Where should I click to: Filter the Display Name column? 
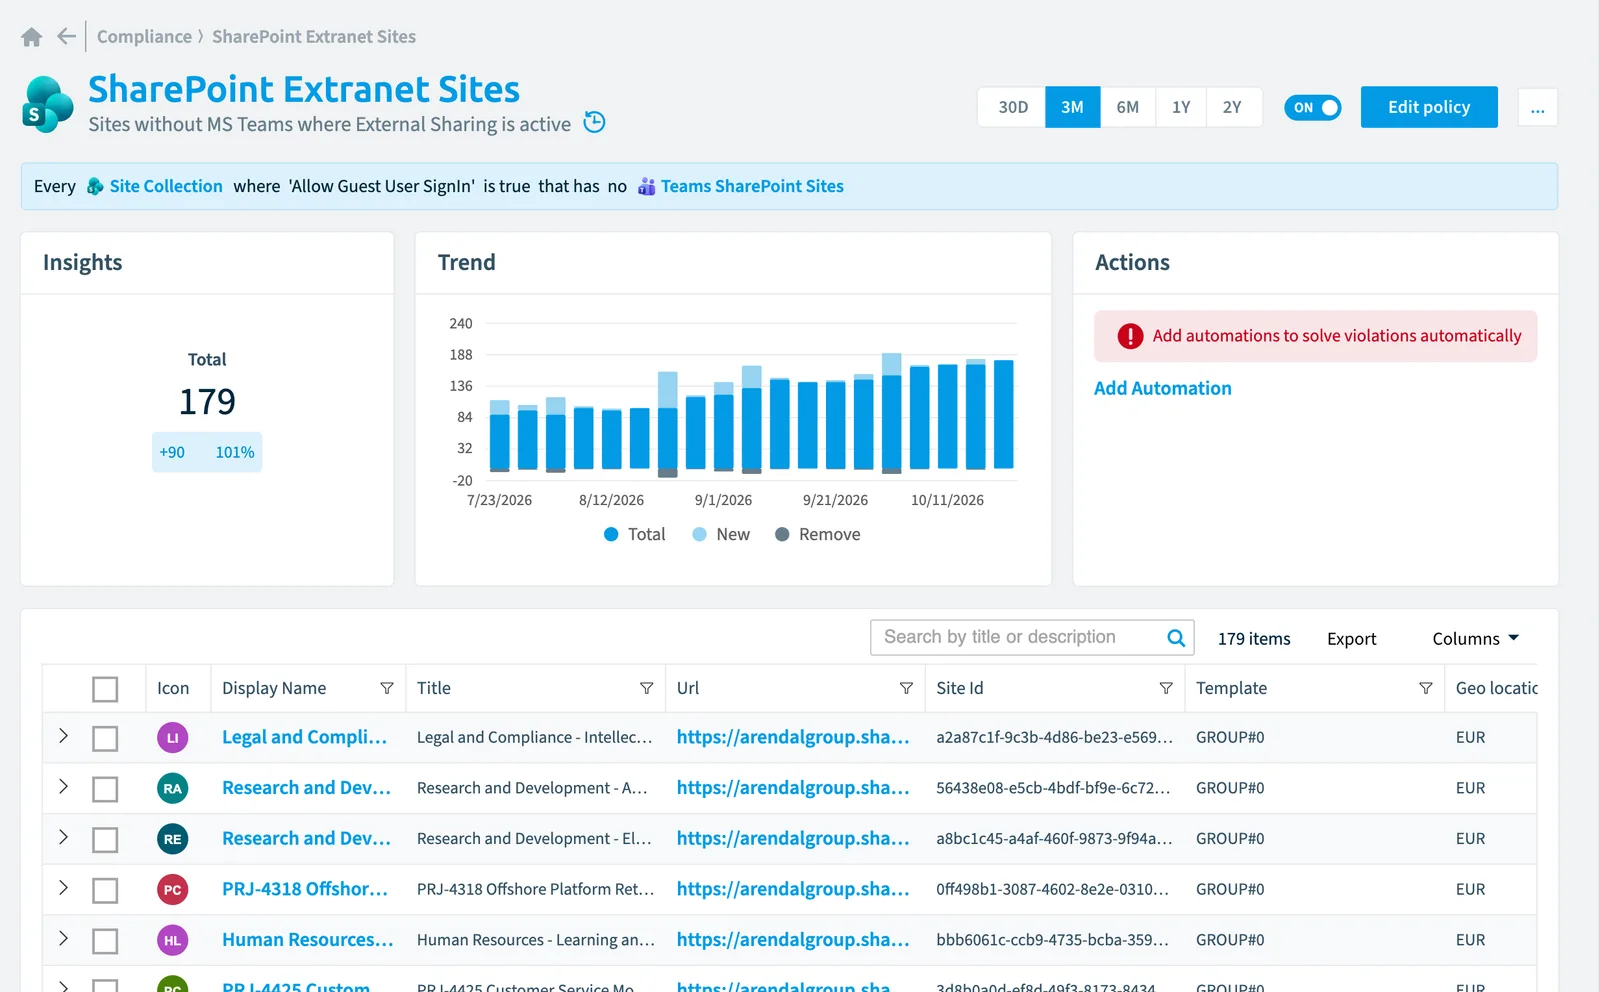pos(387,688)
